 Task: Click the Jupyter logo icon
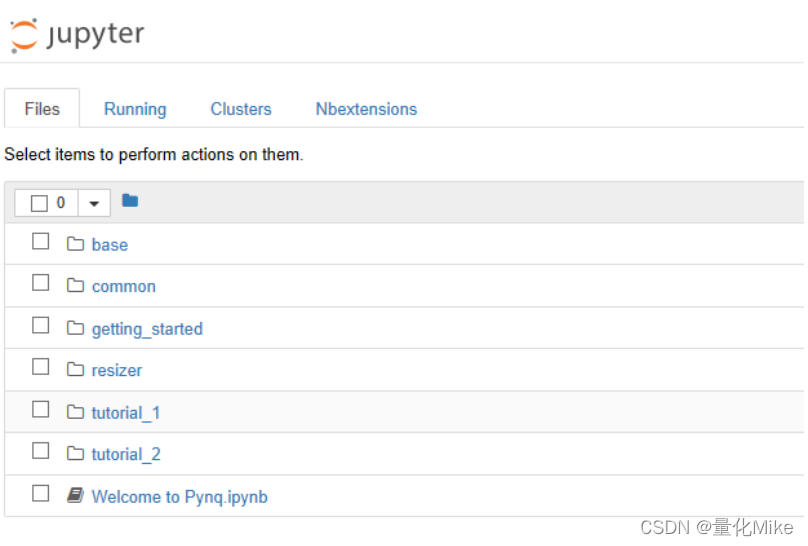(24, 35)
